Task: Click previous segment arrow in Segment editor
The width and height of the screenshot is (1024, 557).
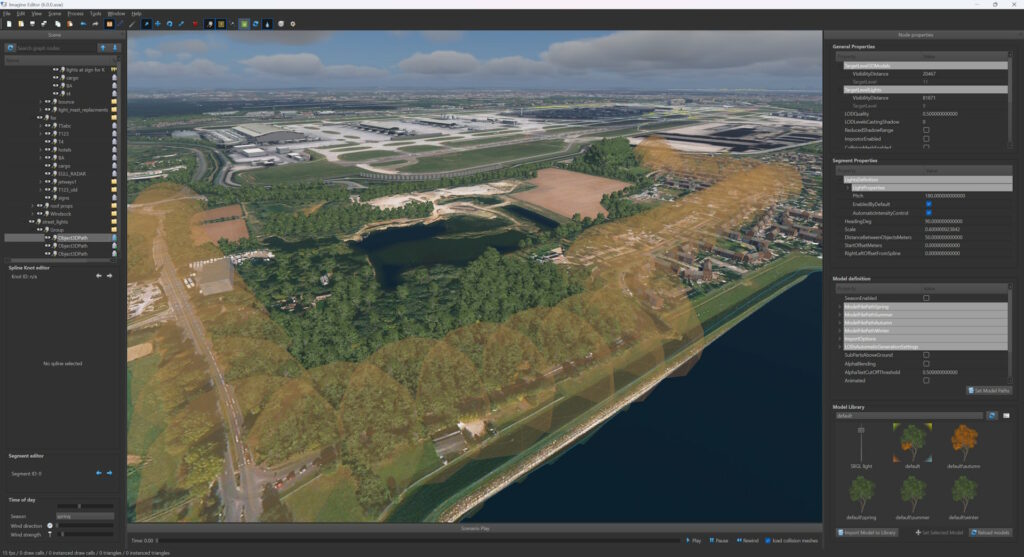Action: [99, 473]
